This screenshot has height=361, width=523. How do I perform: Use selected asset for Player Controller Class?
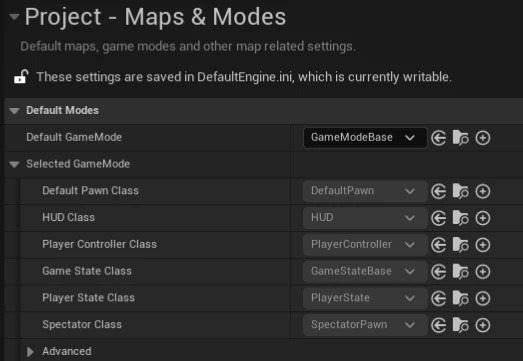(439, 245)
